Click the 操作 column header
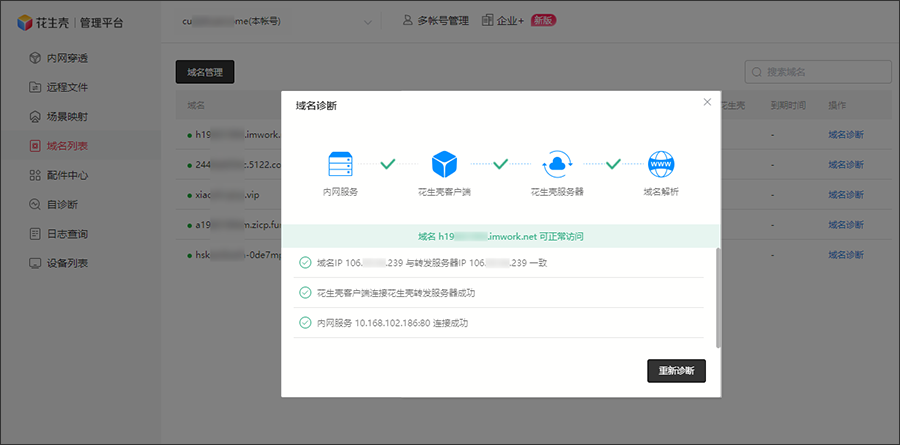This screenshot has width=900, height=445. [x=837, y=106]
